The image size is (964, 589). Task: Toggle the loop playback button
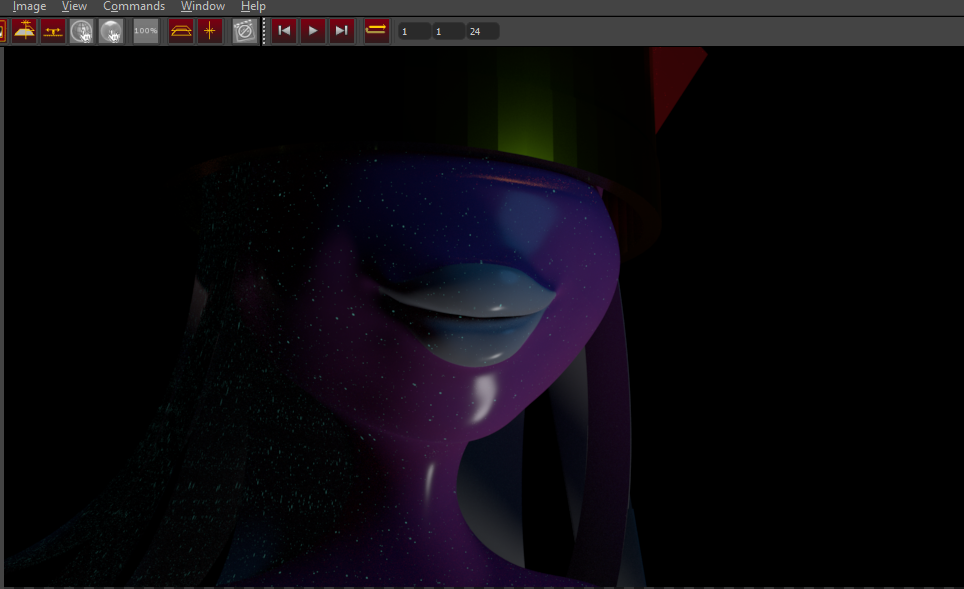tap(376, 31)
